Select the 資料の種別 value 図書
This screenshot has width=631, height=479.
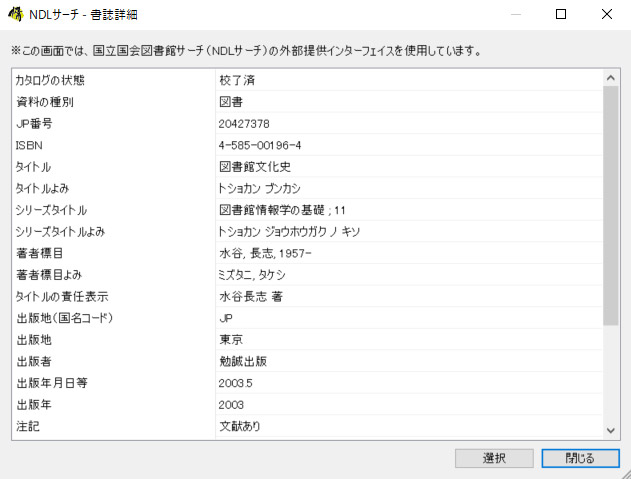(x=231, y=102)
